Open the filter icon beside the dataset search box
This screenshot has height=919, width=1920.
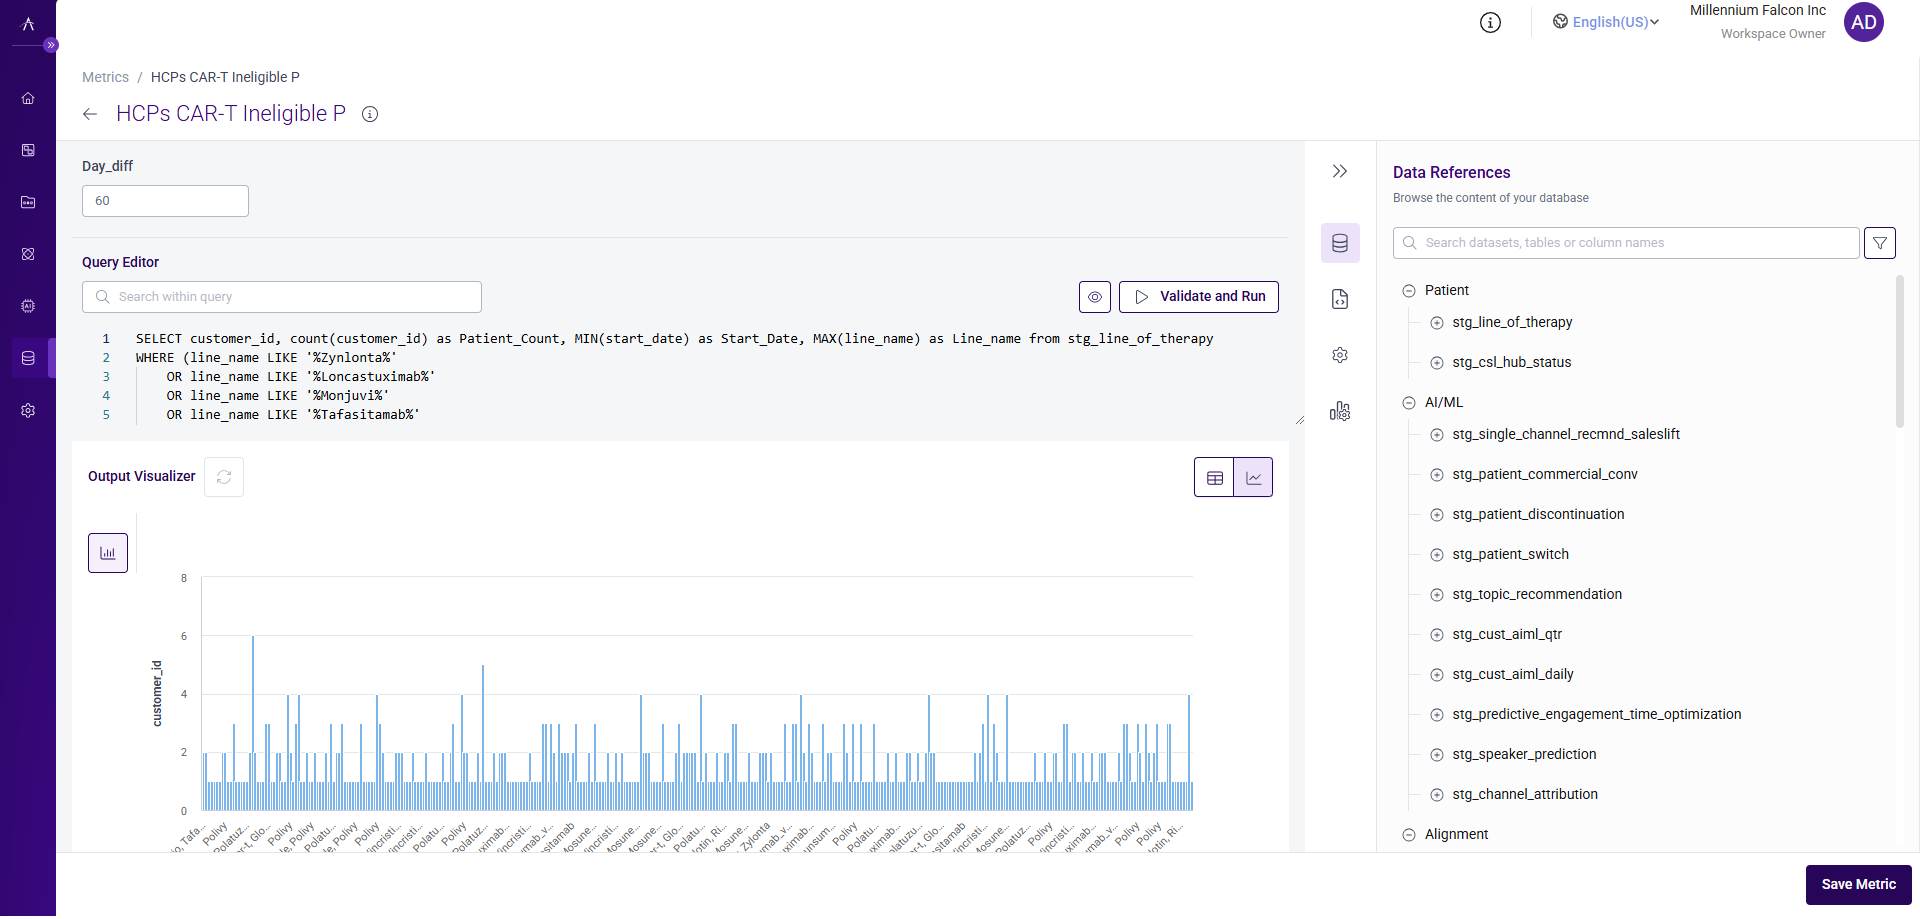(1880, 242)
